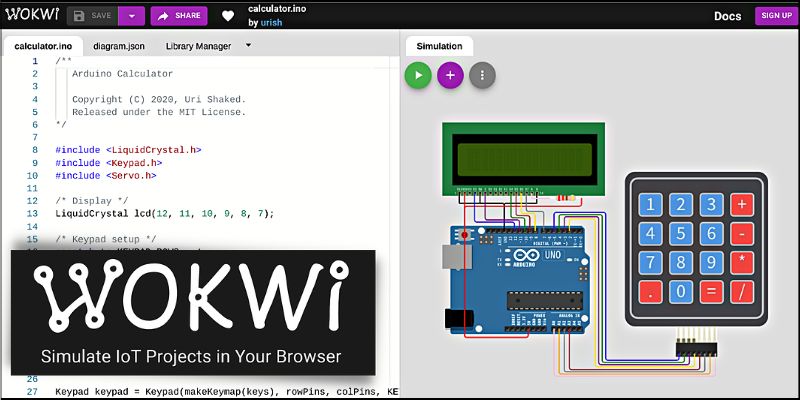Image resolution: width=800 pixels, height=400 pixels.
Task: Click the line "LiquidCrystal lcd(12, 11, 10, 9, 8, 7);"
Action: [165, 214]
